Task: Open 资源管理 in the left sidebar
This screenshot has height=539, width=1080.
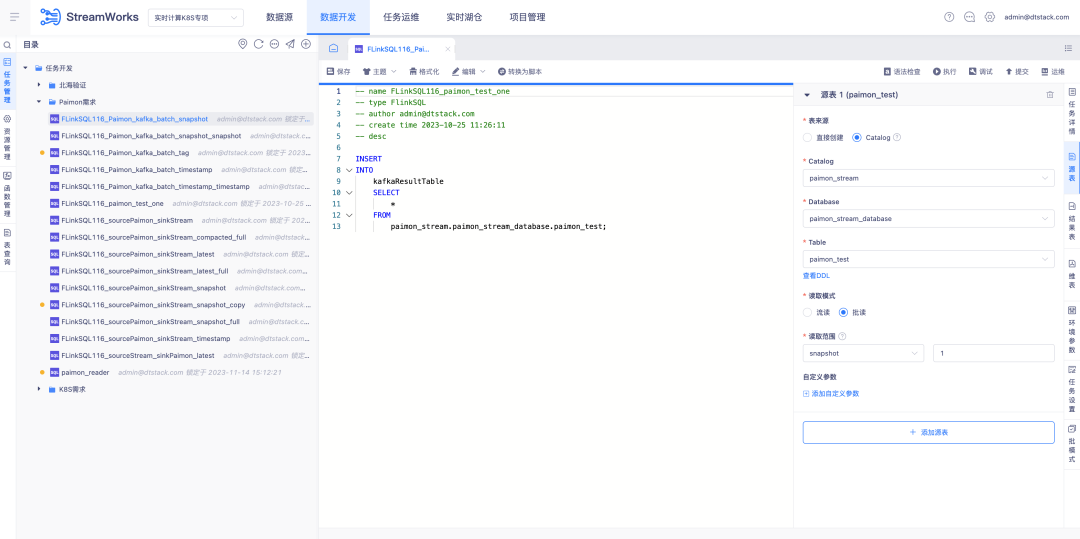Action: pos(8,138)
